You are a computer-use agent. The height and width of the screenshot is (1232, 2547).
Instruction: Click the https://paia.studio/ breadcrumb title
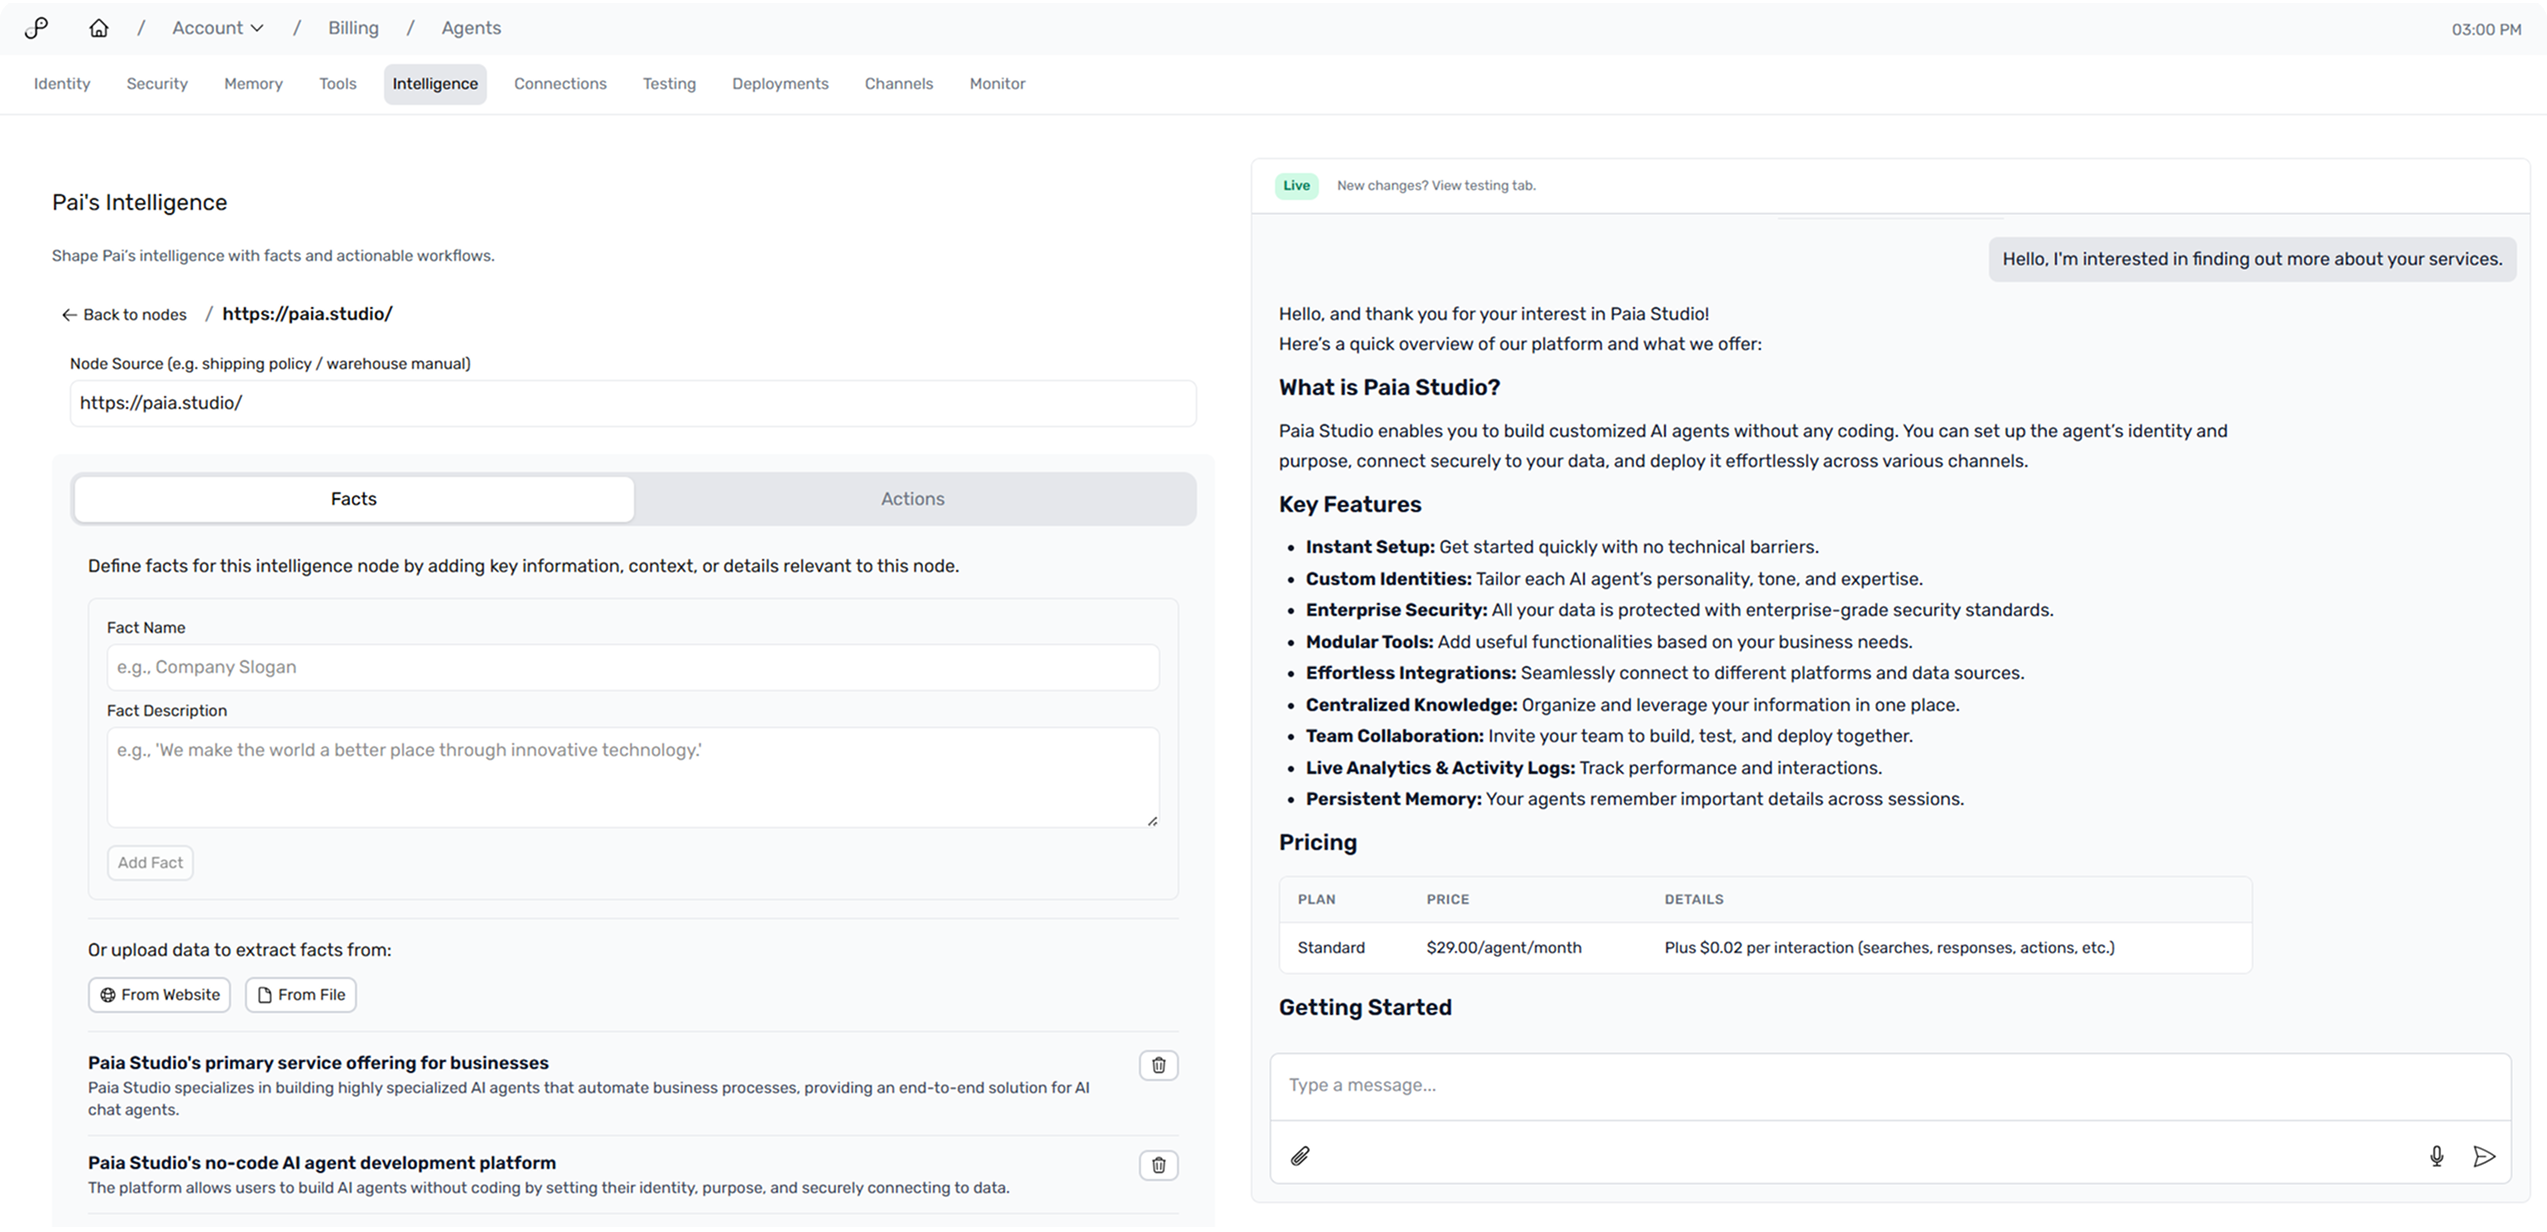307,314
